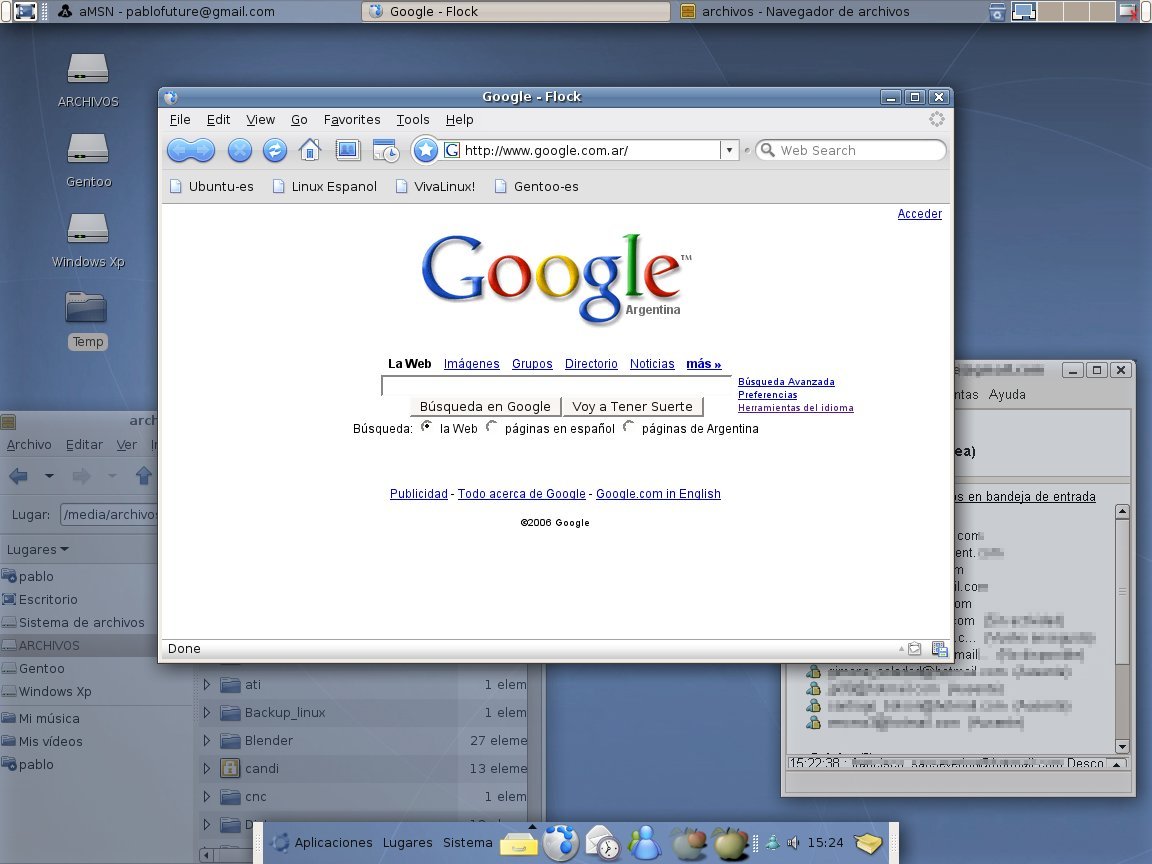Reload the page with Flock's refresh icon
Image resolution: width=1152 pixels, height=864 pixels.
pos(275,151)
